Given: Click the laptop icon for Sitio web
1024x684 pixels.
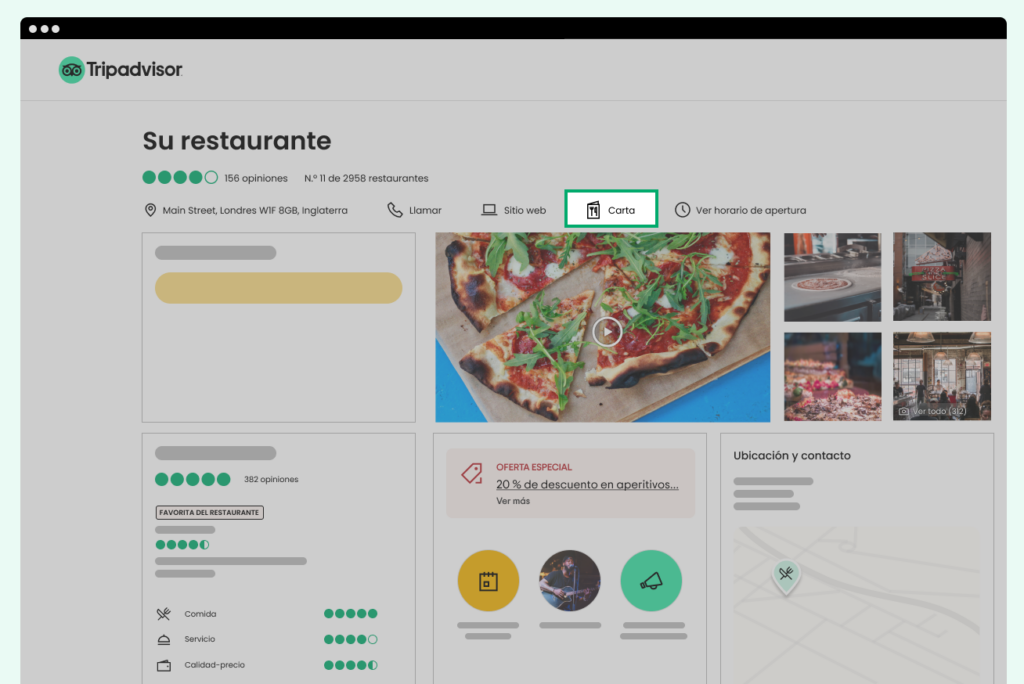Looking at the screenshot, I should tap(489, 210).
